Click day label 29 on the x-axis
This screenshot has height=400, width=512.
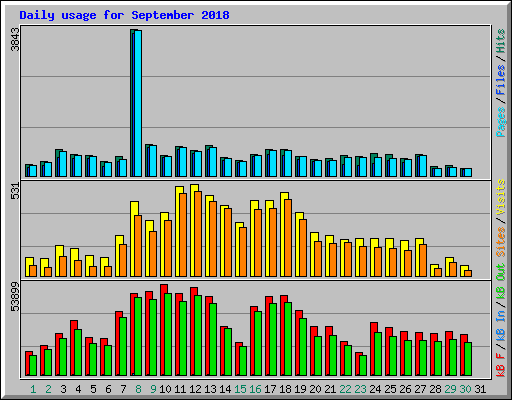[450, 389]
